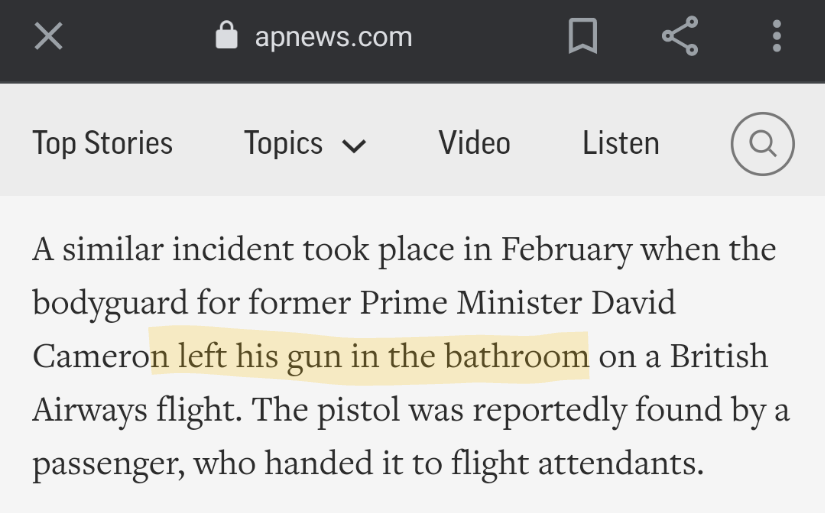Screen dimensions: 825x513
Task: Click the apnews.com address text
Action: (x=333, y=38)
